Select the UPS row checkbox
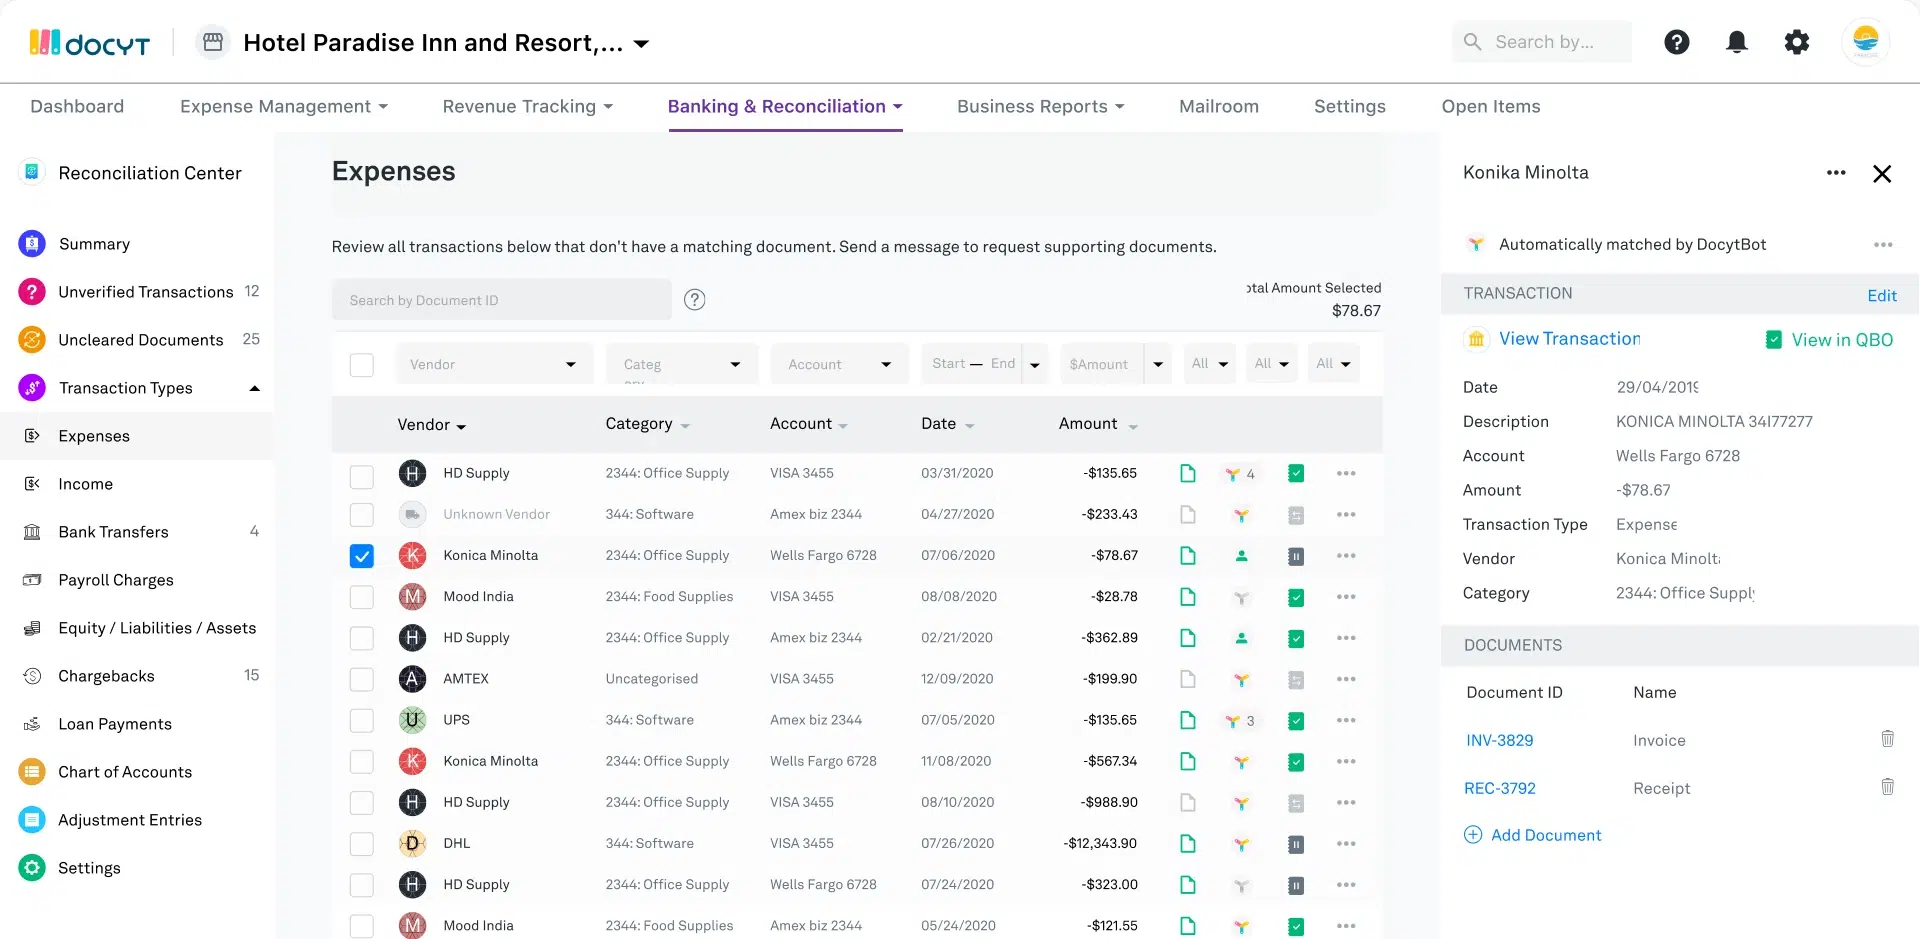 [362, 720]
